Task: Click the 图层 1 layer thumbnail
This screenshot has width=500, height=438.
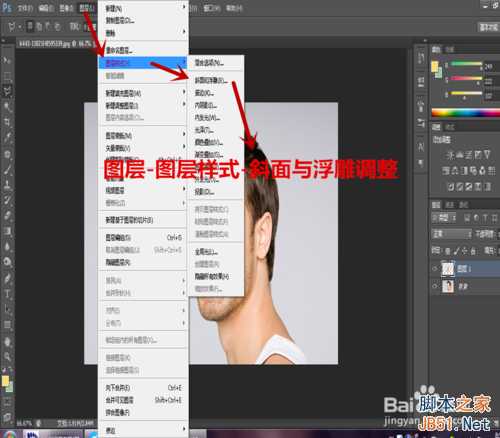Action: click(448, 269)
